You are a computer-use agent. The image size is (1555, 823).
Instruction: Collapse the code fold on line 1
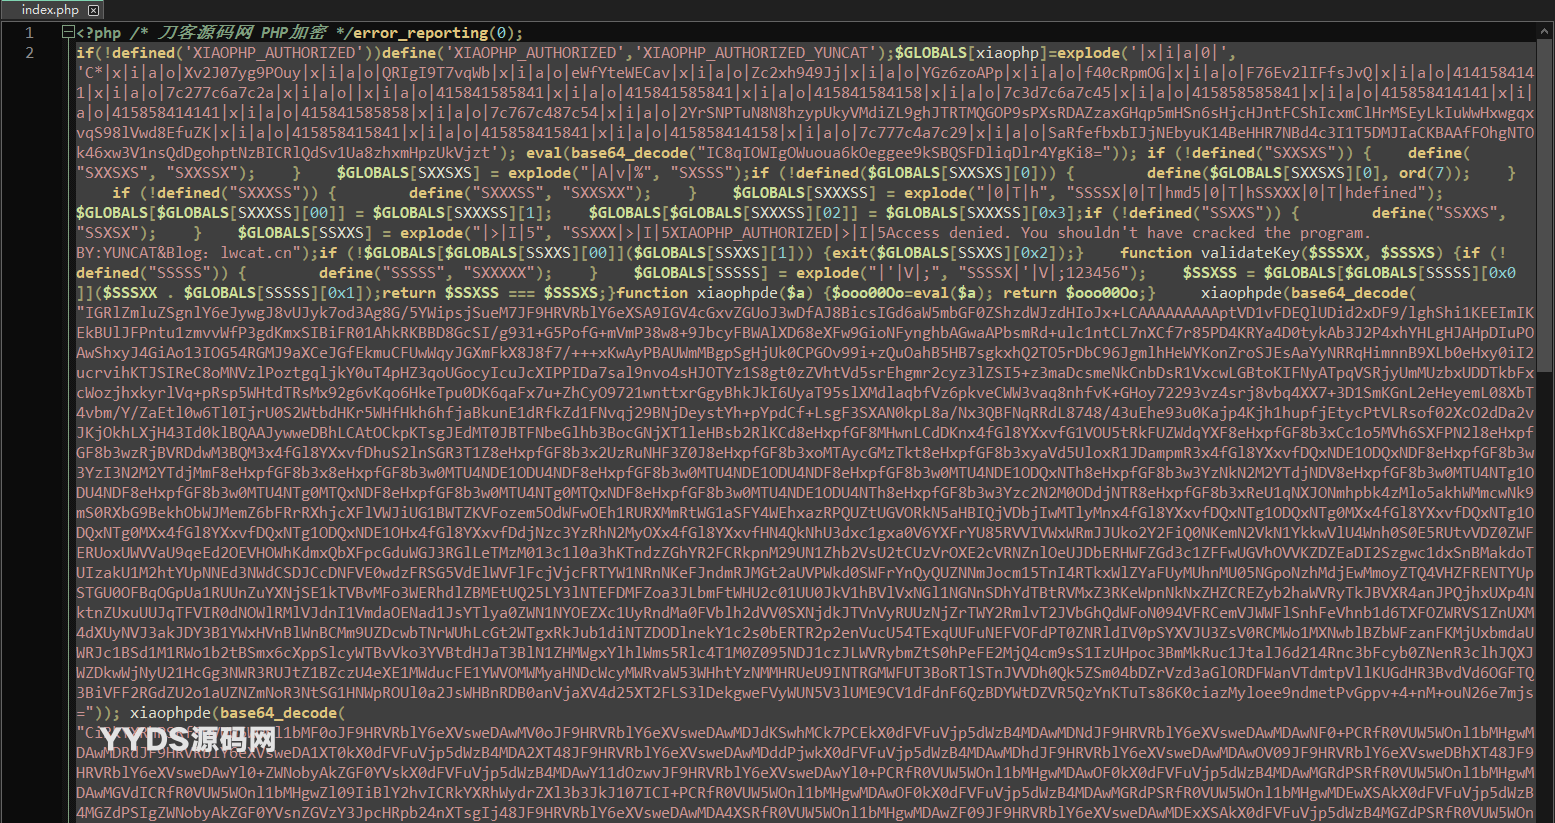(x=67, y=33)
